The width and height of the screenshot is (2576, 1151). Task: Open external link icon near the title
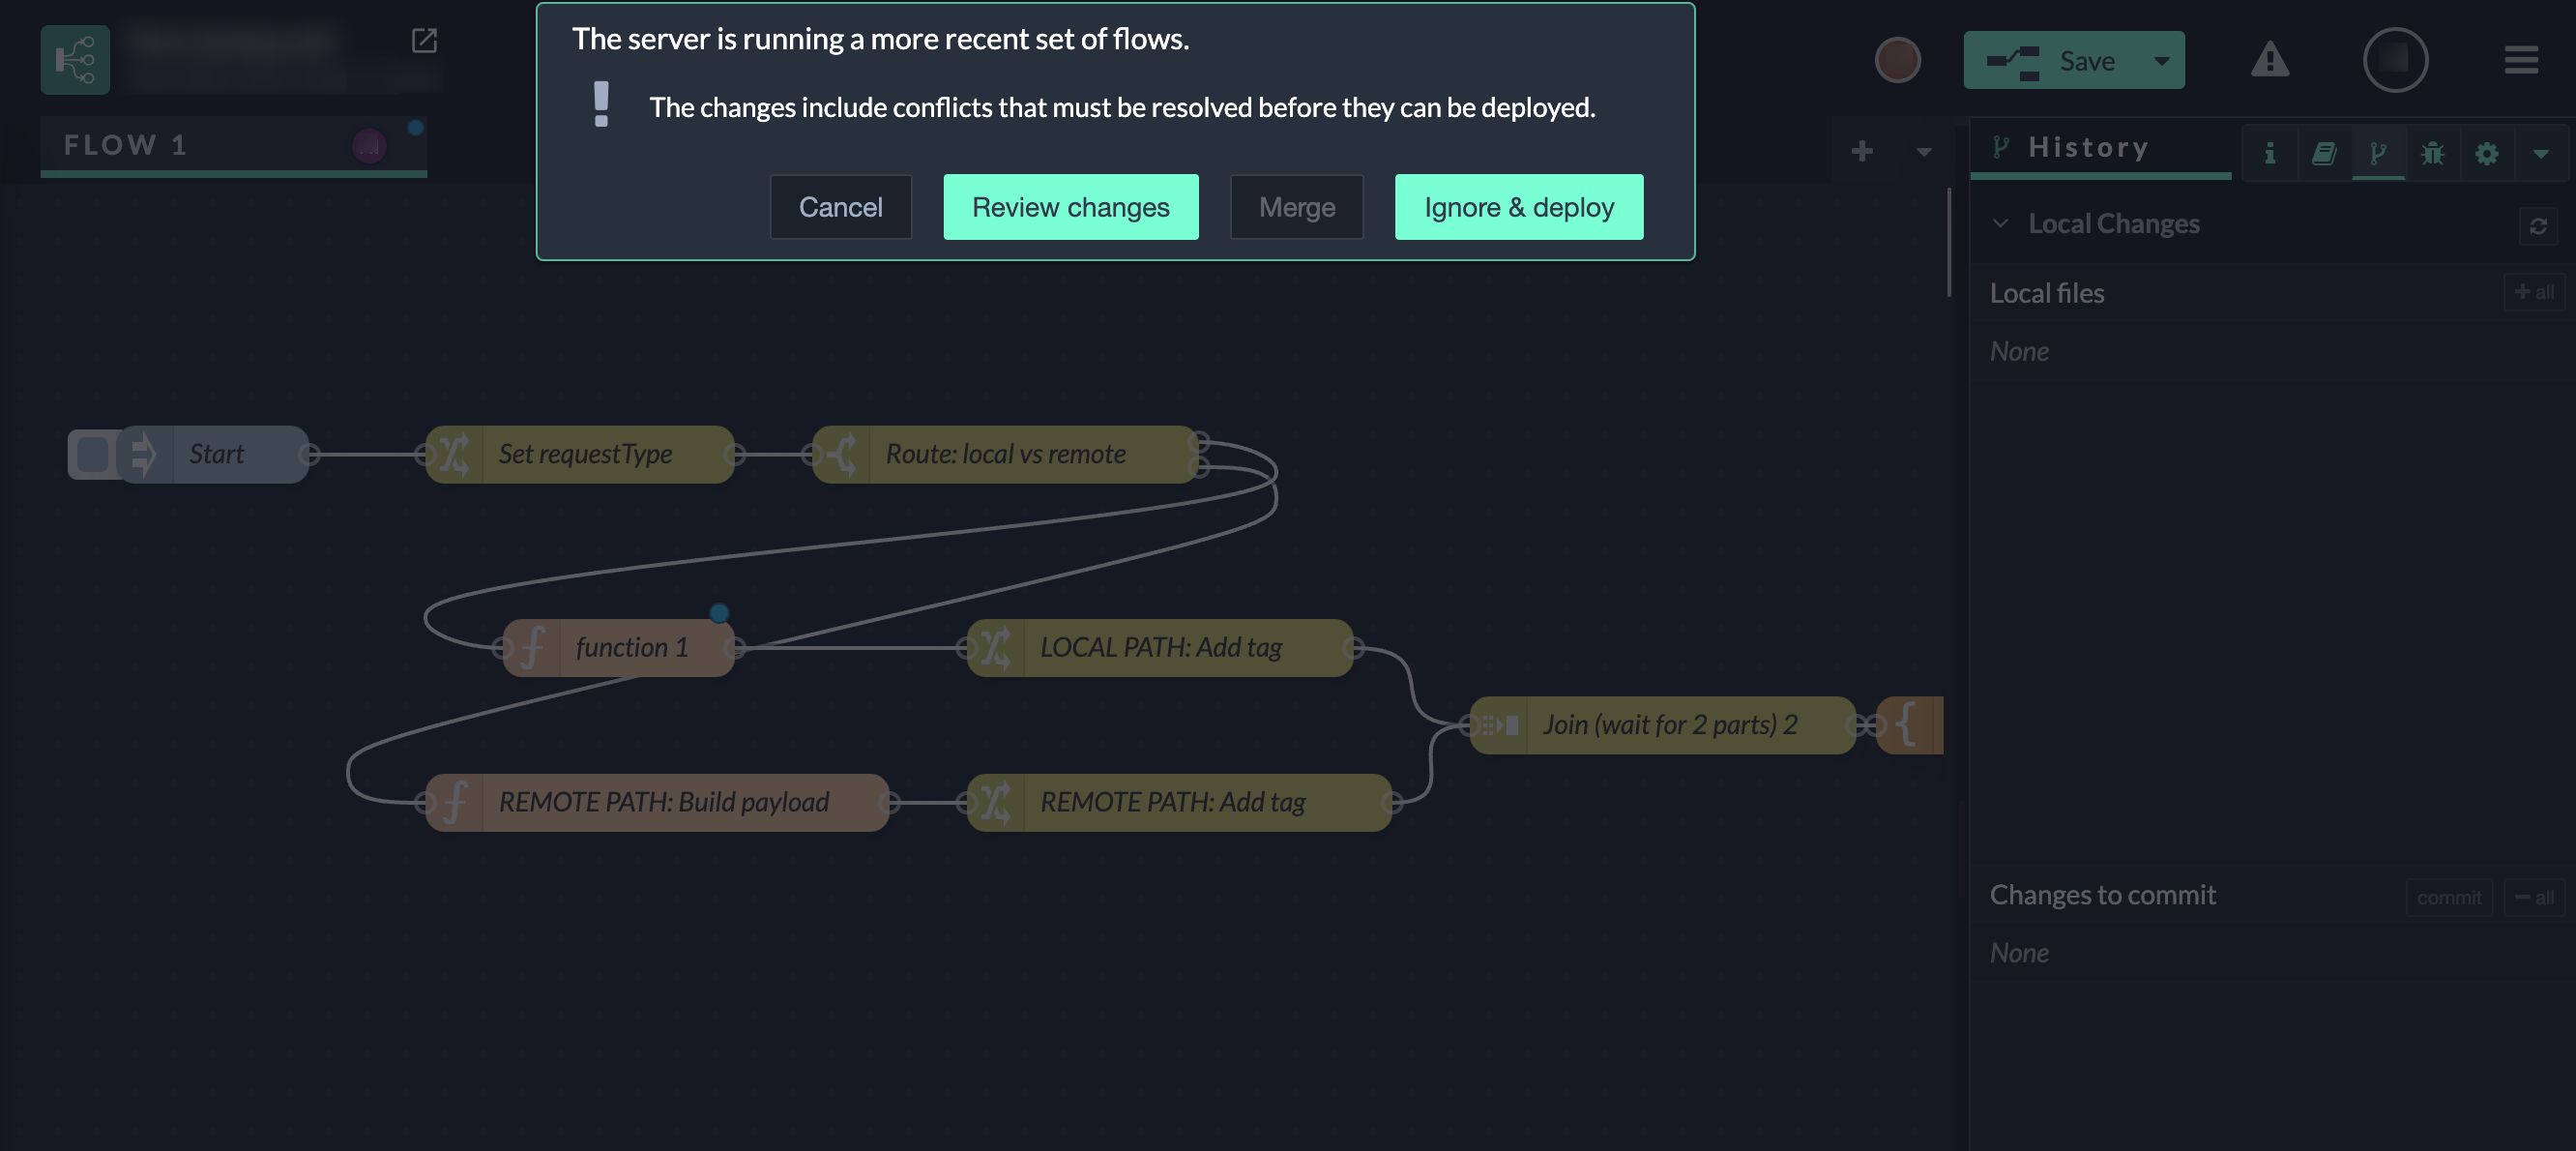[x=424, y=40]
